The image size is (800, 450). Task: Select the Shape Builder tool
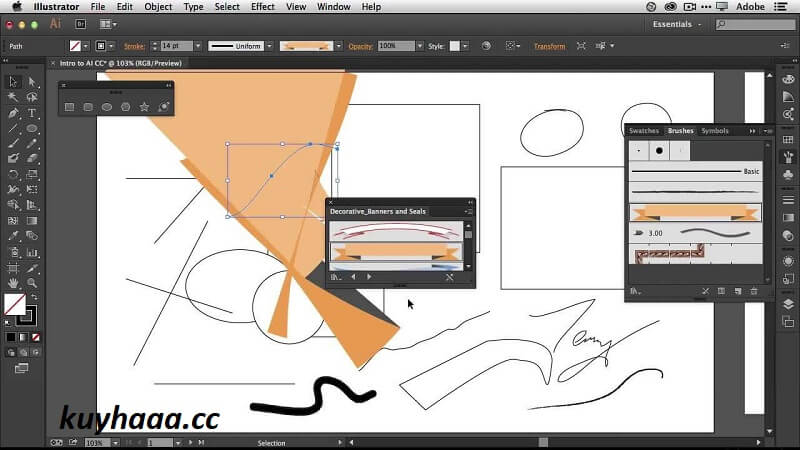[13, 205]
